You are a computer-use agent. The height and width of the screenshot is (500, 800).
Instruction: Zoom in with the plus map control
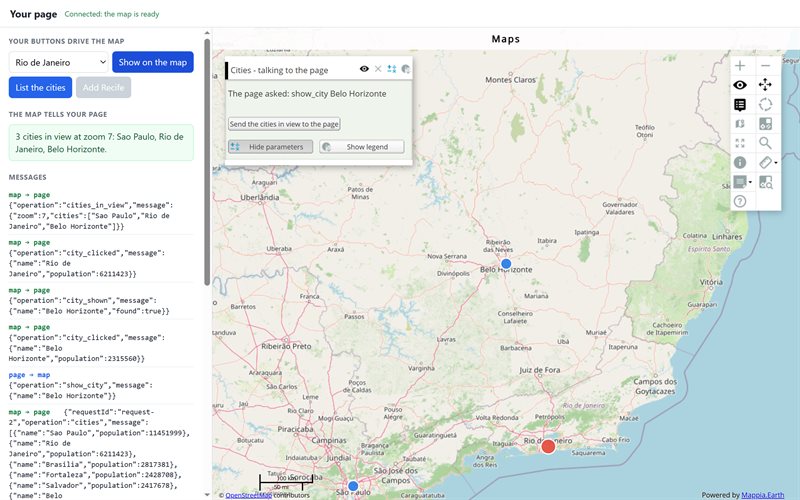740,66
